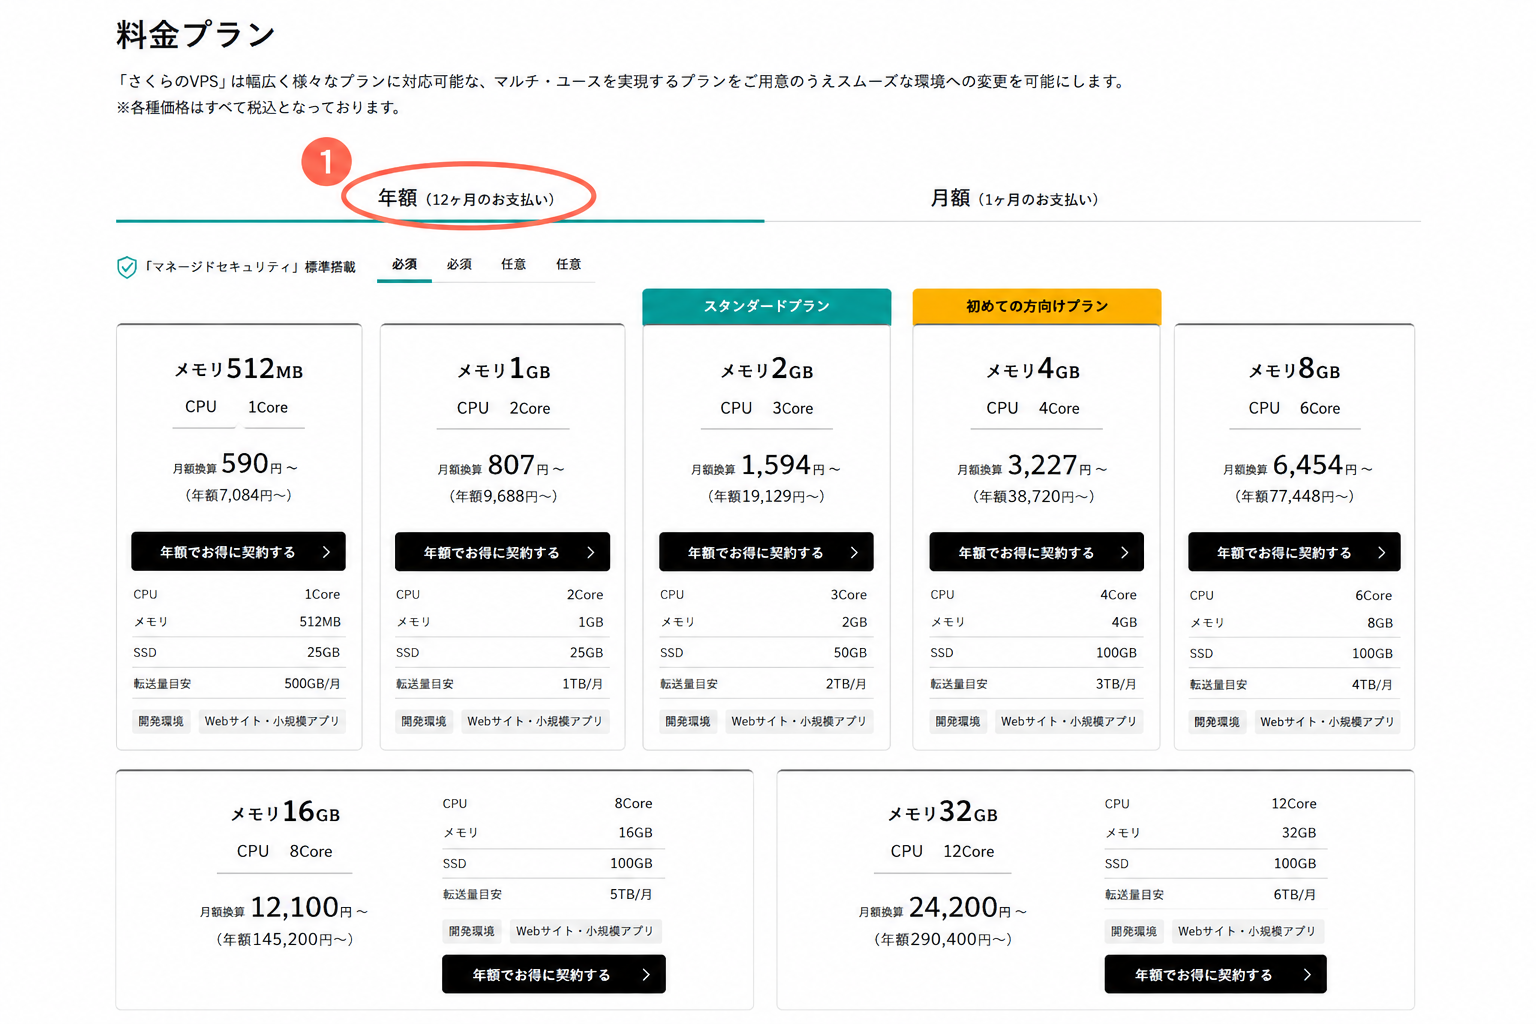The image size is (1536, 1024).
Task: Click the 開発環境 tag in the 8GB card
Action: point(1217,721)
